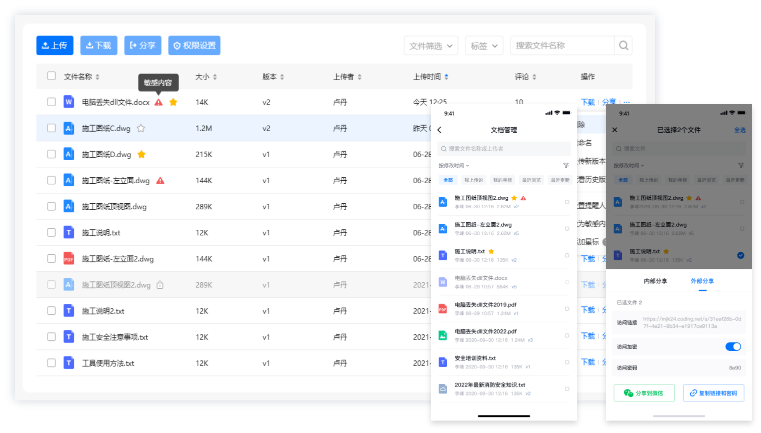
Task: Click the dwg file icon of 施工图纸D.dwg
Action: (x=69, y=154)
